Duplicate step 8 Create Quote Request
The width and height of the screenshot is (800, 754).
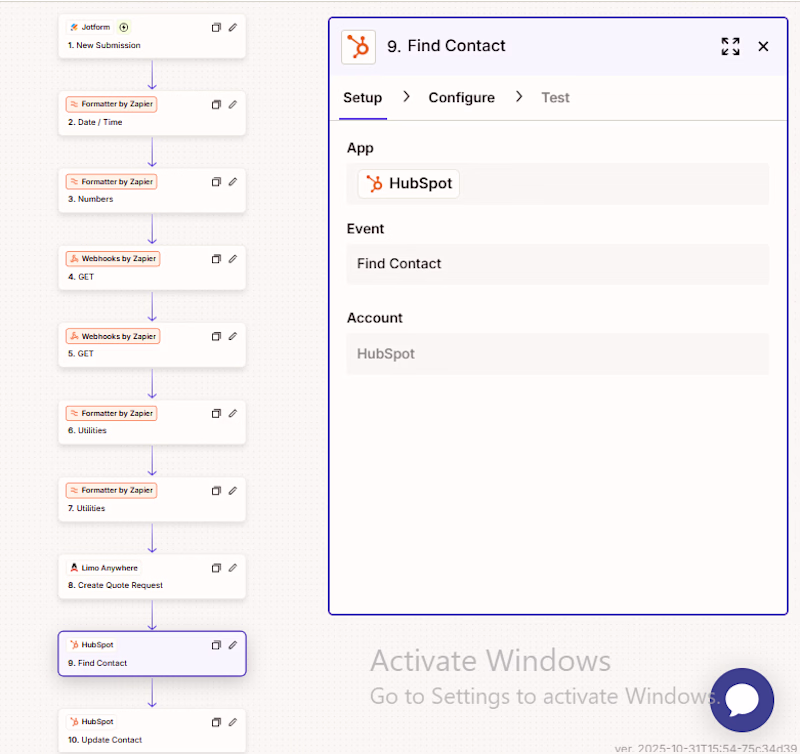coord(216,568)
